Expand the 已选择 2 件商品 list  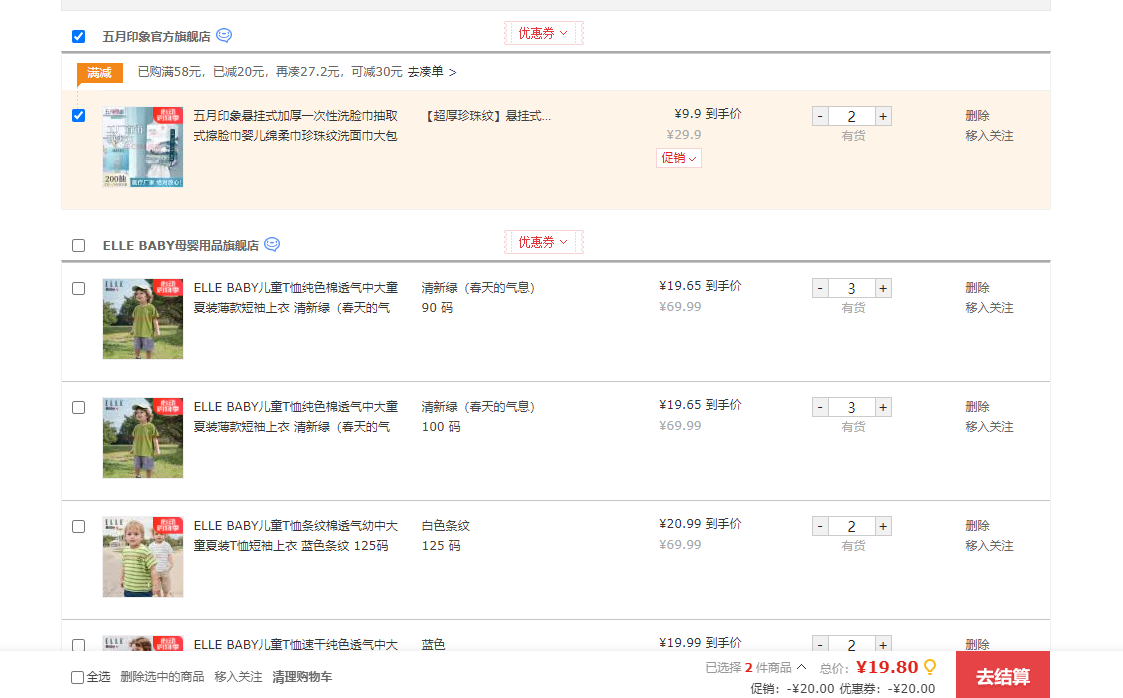pyautogui.click(x=756, y=667)
